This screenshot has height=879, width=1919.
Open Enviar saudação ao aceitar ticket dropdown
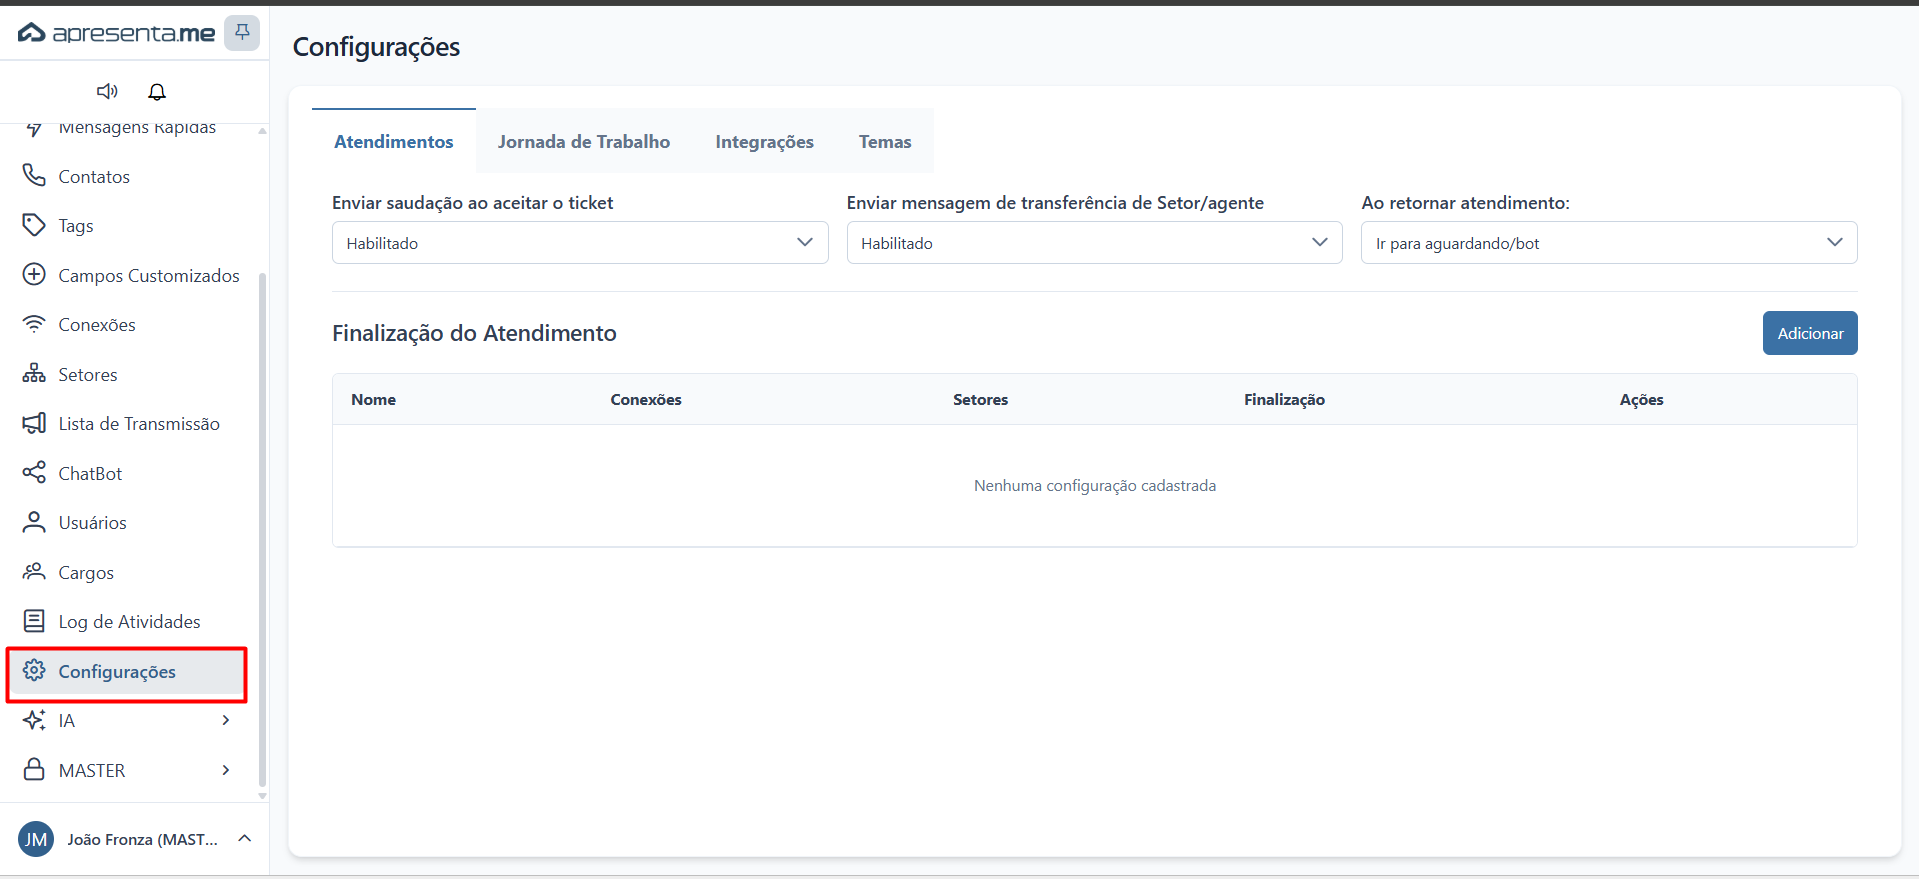580,243
